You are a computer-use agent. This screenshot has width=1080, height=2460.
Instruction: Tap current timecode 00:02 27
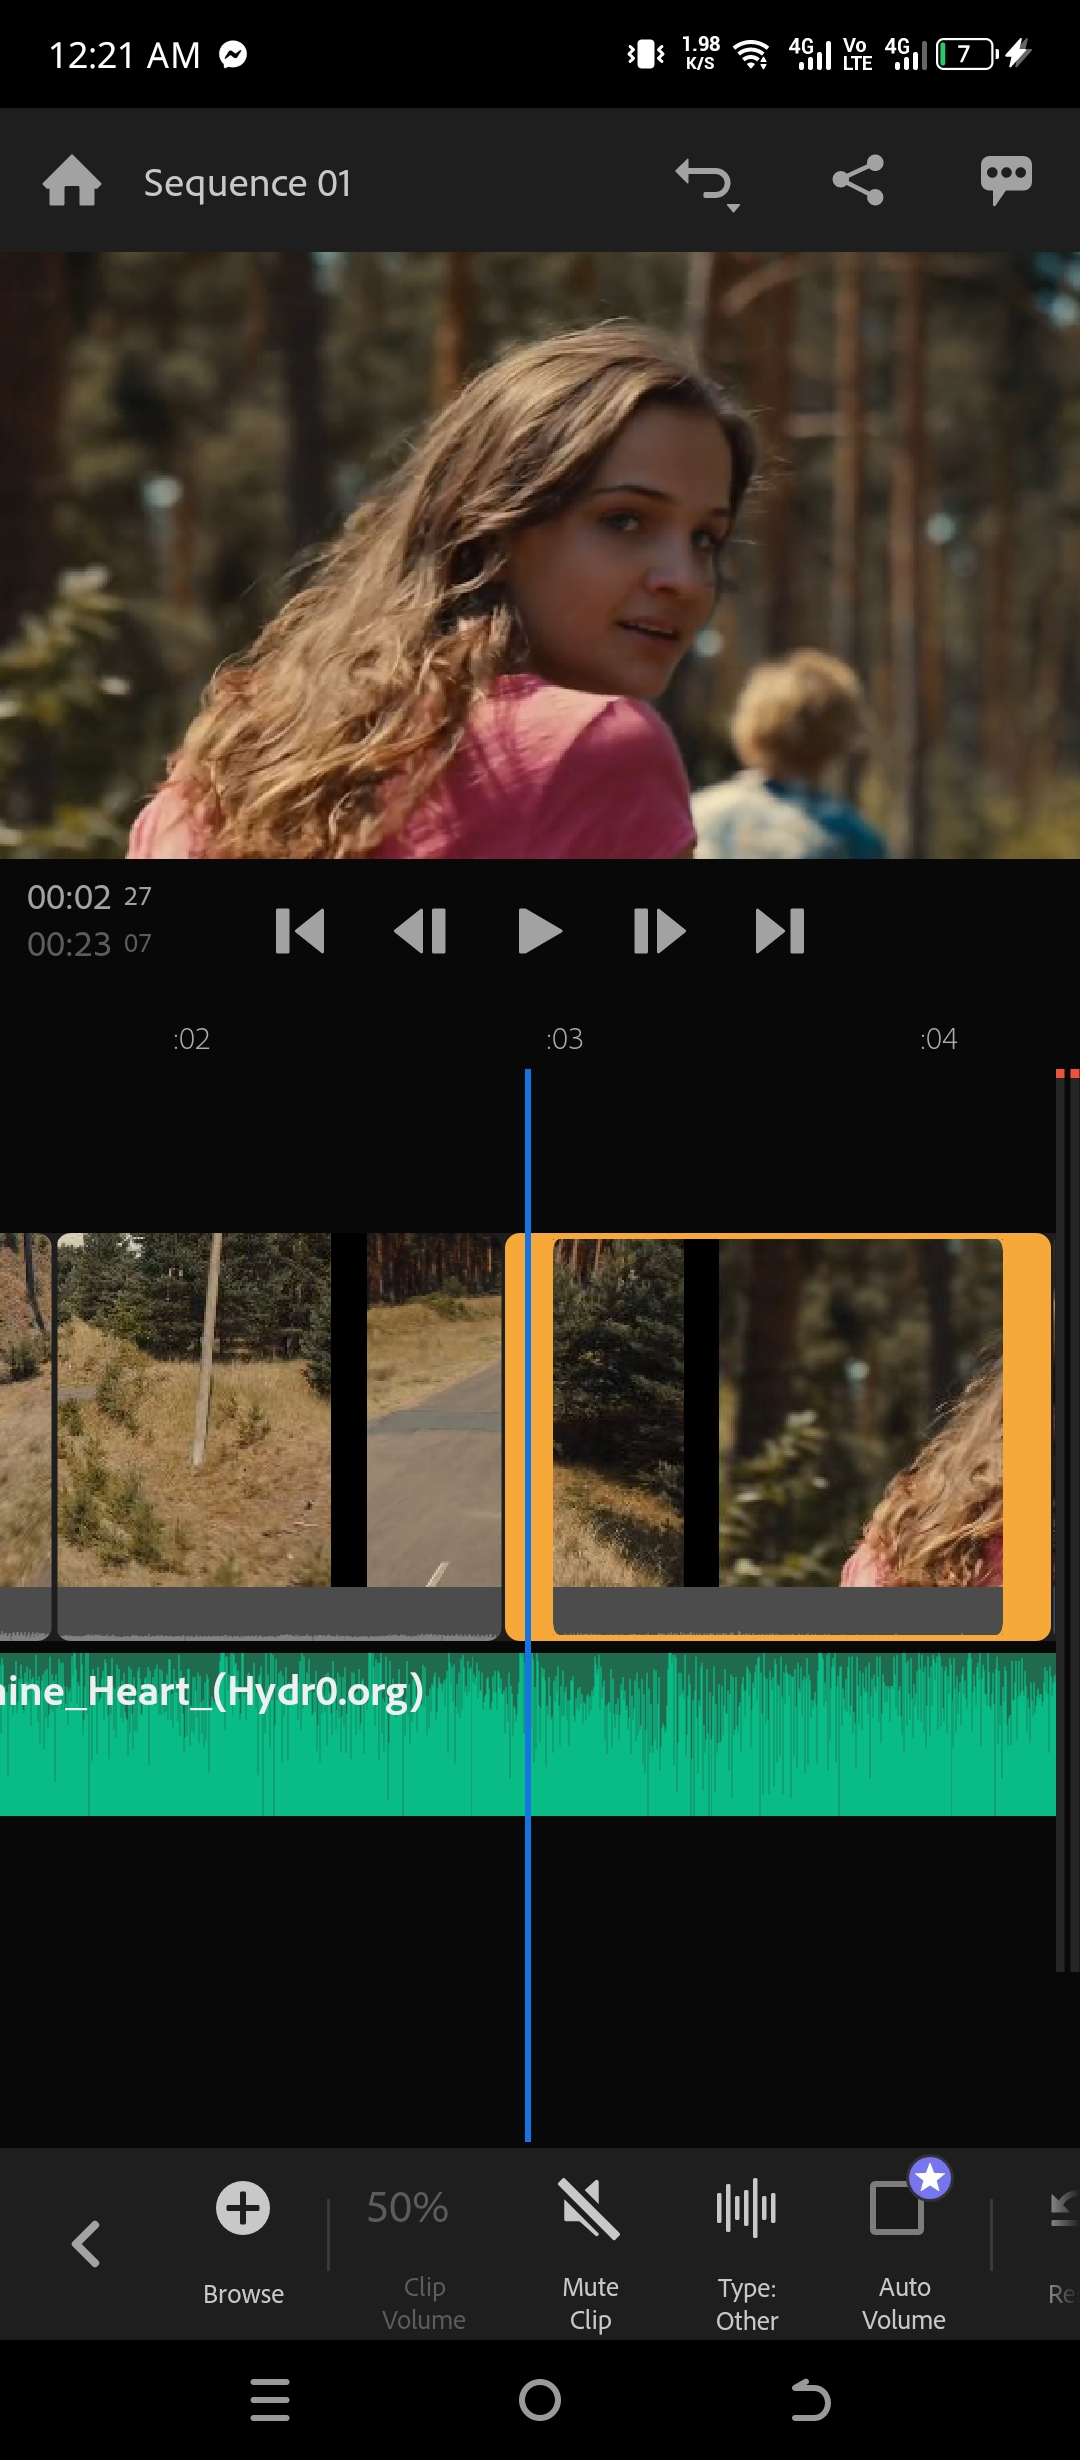pos(89,897)
